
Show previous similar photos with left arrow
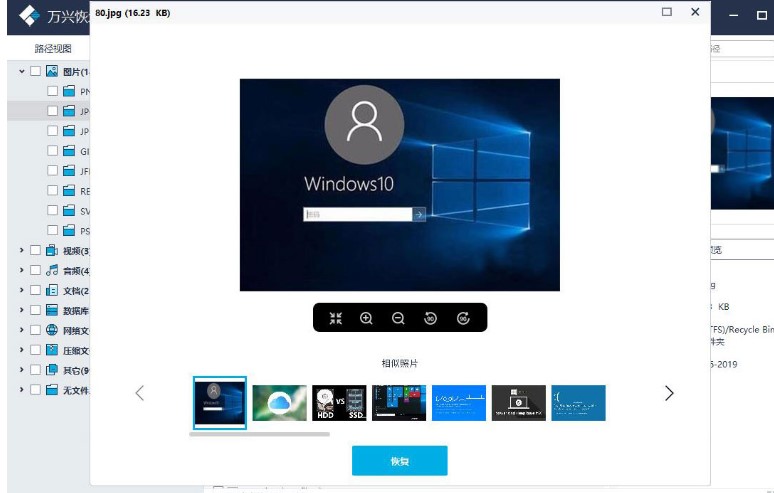tap(140, 393)
